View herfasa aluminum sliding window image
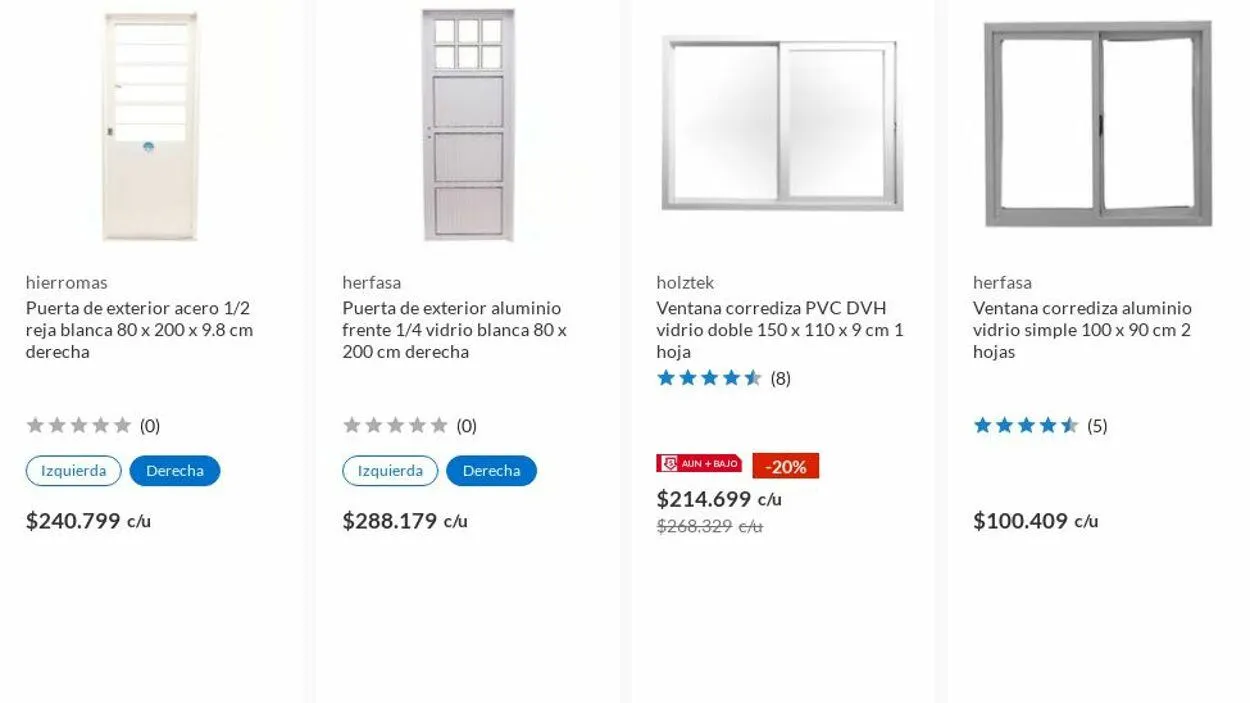This screenshot has width=1250, height=703. pyautogui.click(x=1097, y=125)
